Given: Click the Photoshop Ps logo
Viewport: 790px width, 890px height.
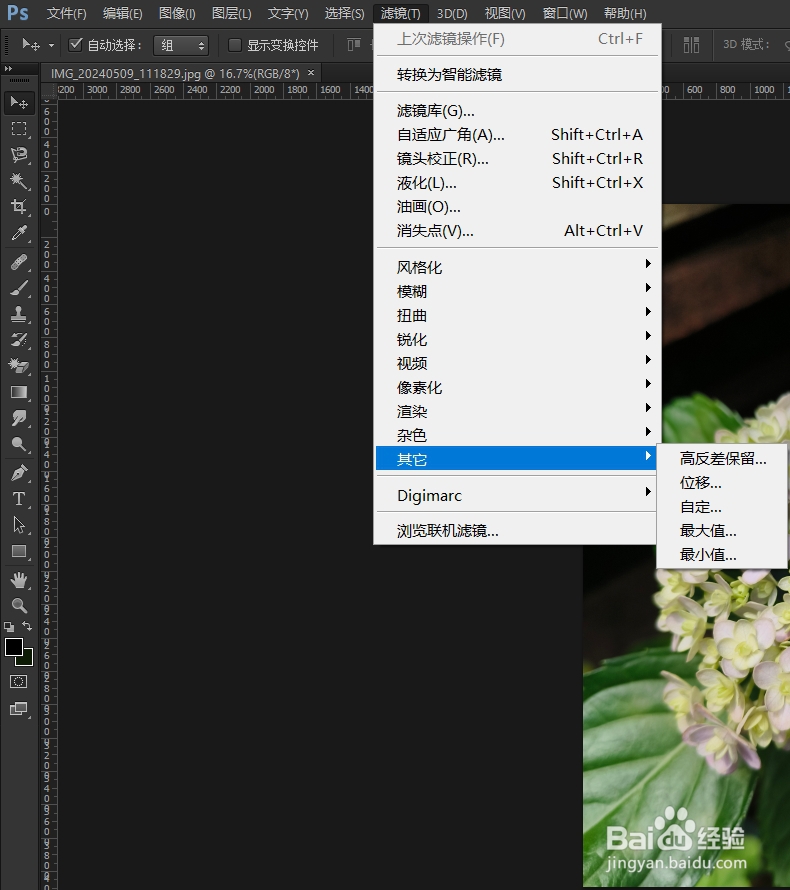Looking at the screenshot, I should 17,12.
